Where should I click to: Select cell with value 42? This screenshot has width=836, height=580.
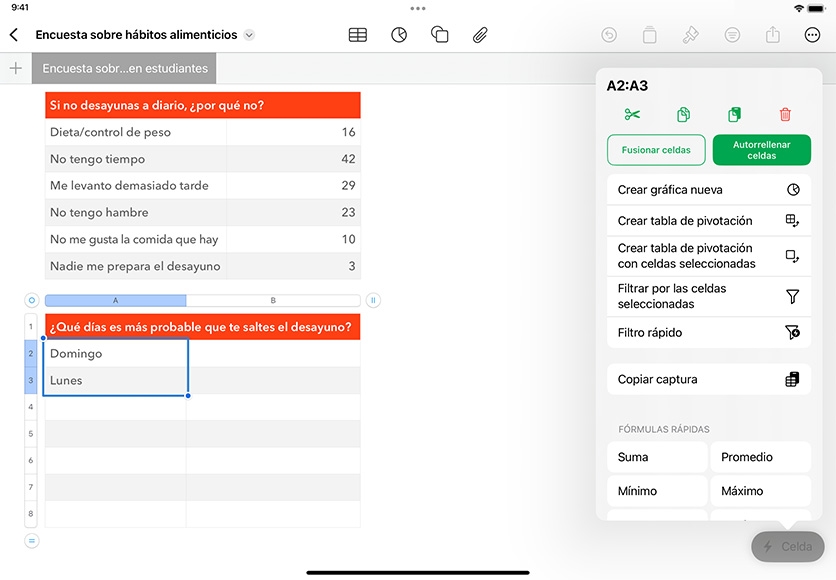(294, 159)
